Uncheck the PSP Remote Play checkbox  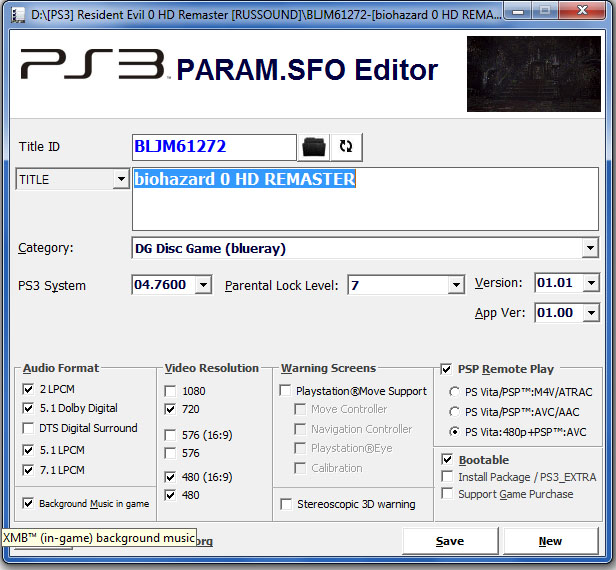[x=446, y=369]
